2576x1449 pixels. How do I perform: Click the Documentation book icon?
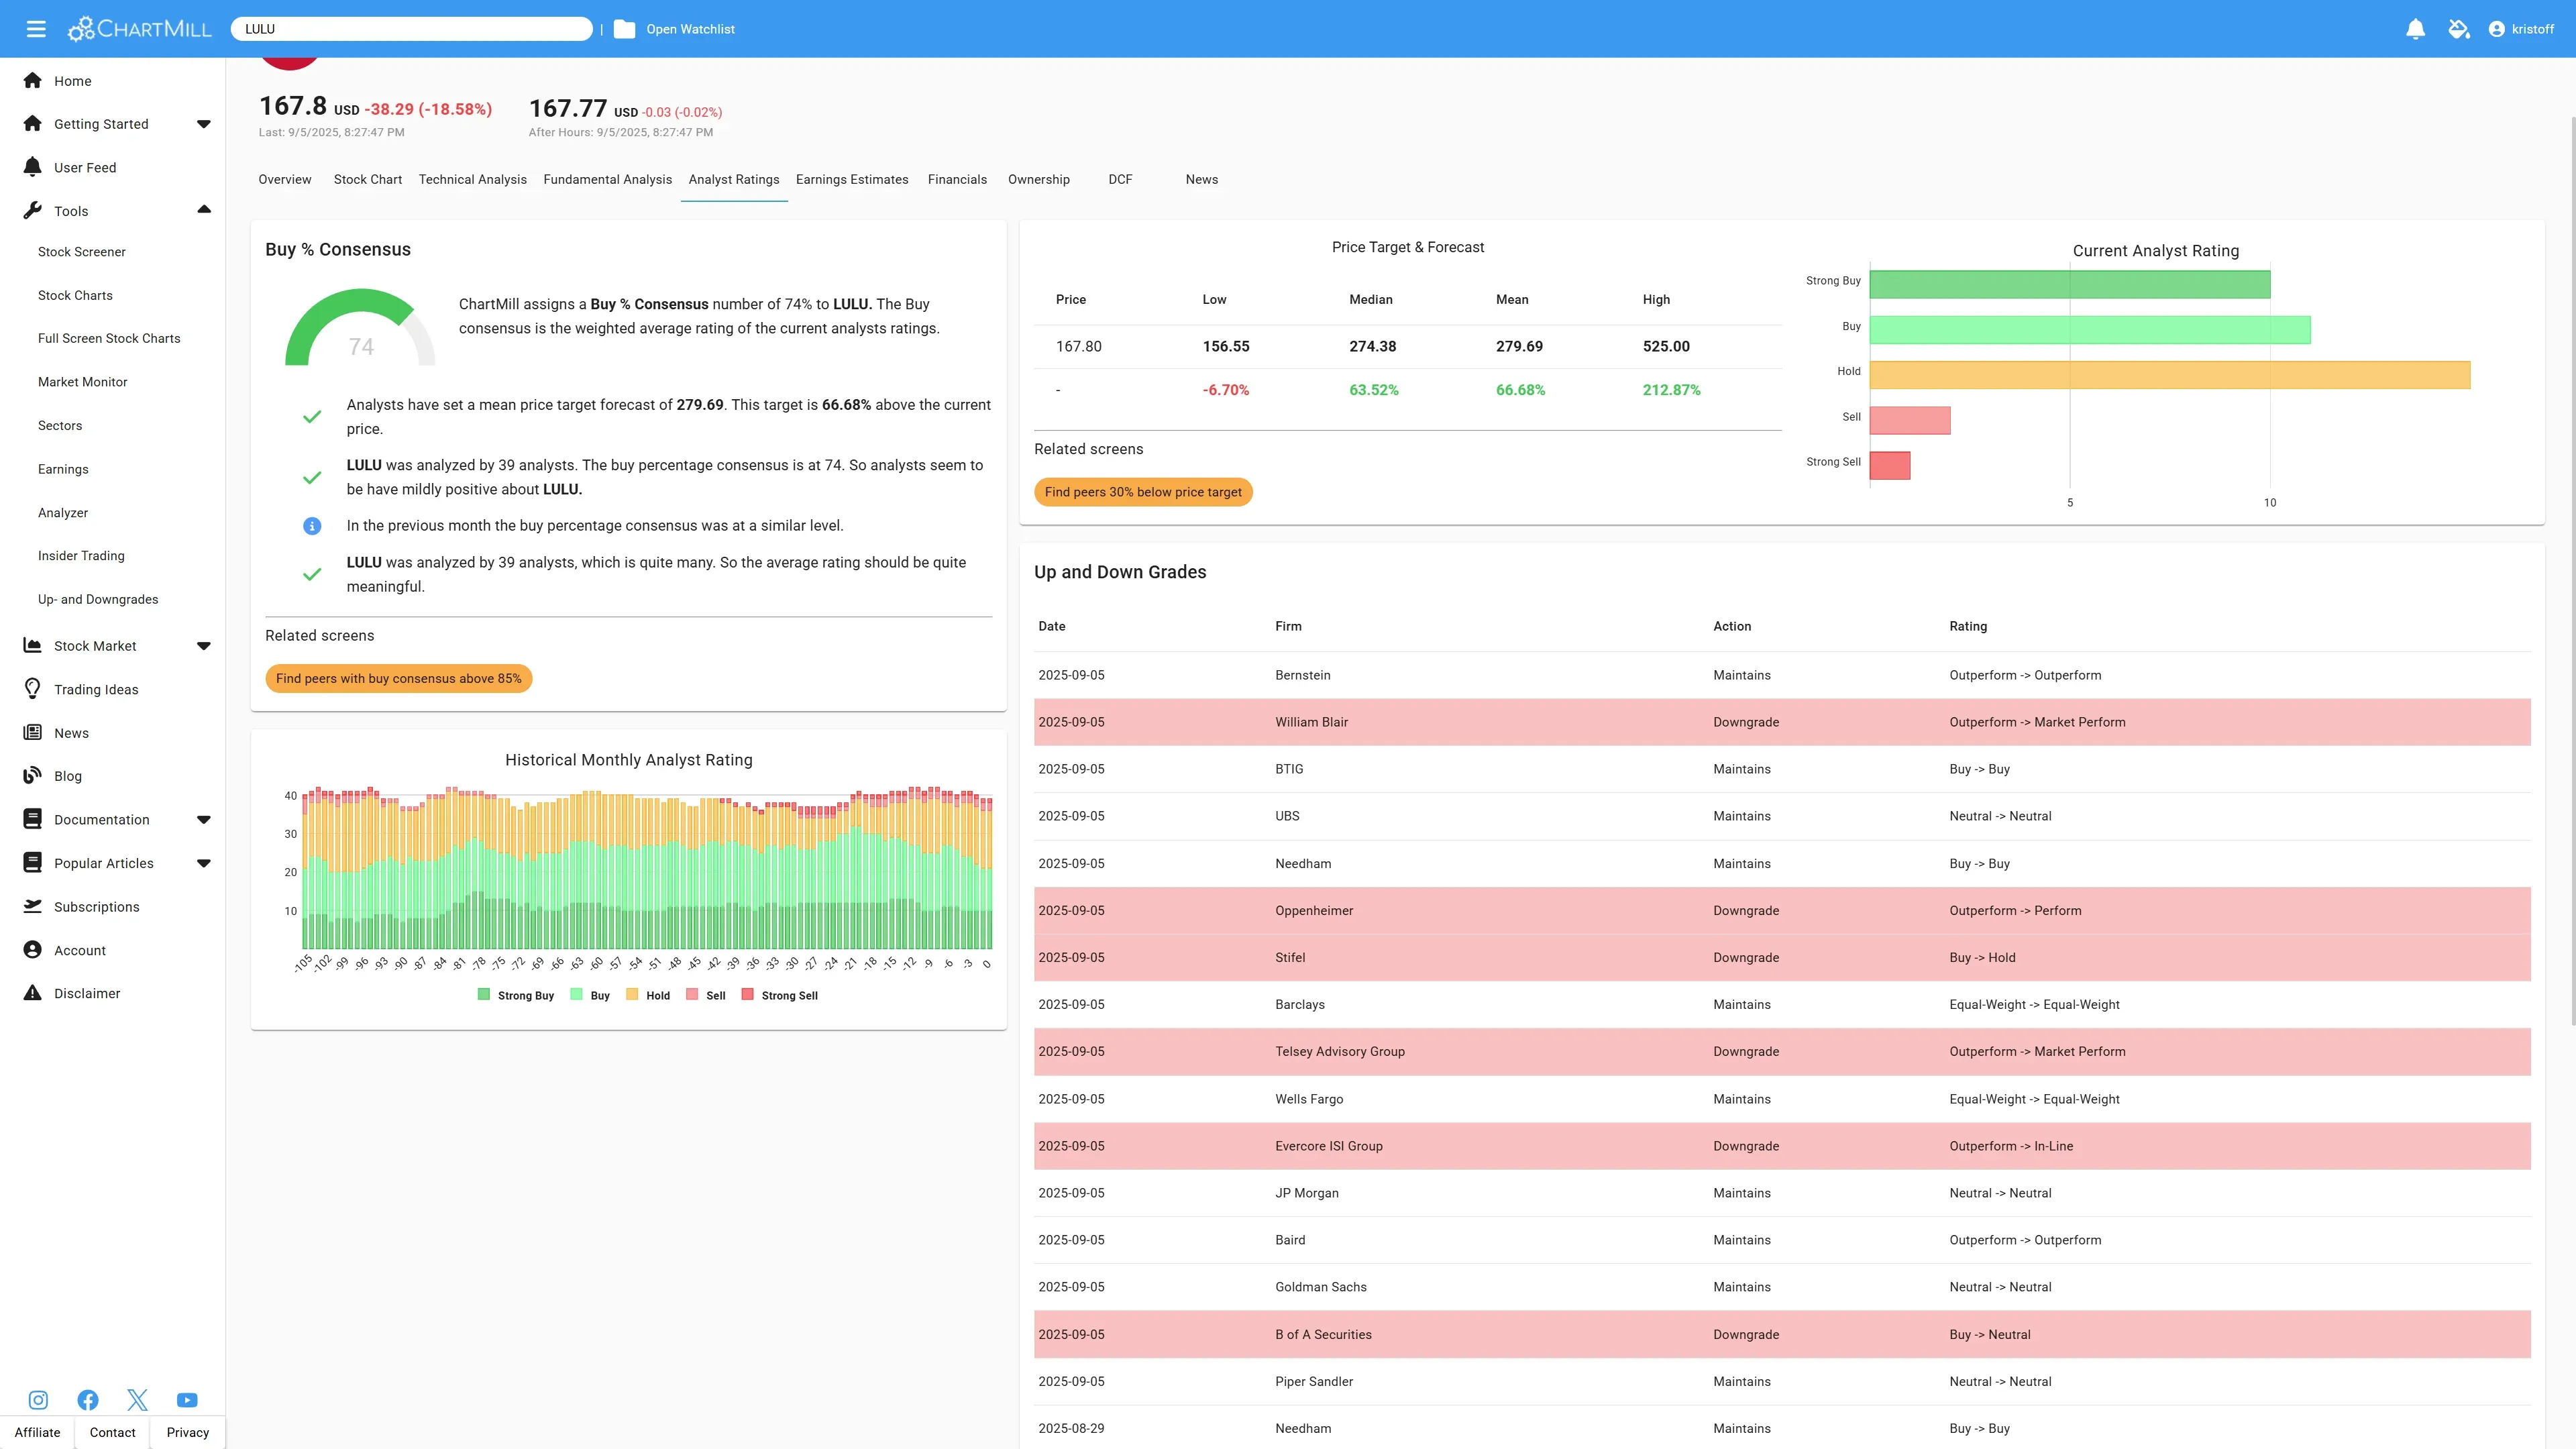(33, 819)
